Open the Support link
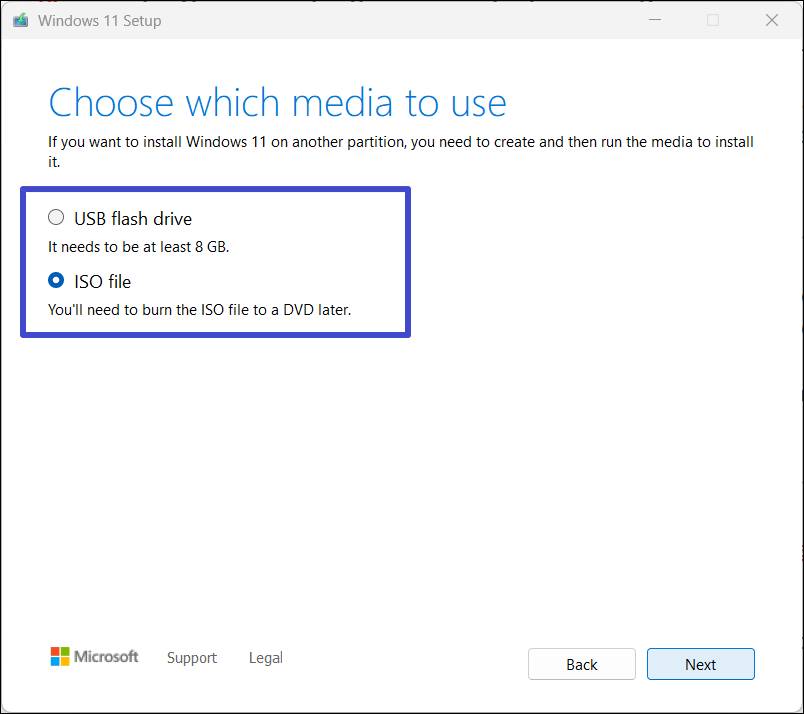The width and height of the screenshot is (804, 714). tap(192, 658)
